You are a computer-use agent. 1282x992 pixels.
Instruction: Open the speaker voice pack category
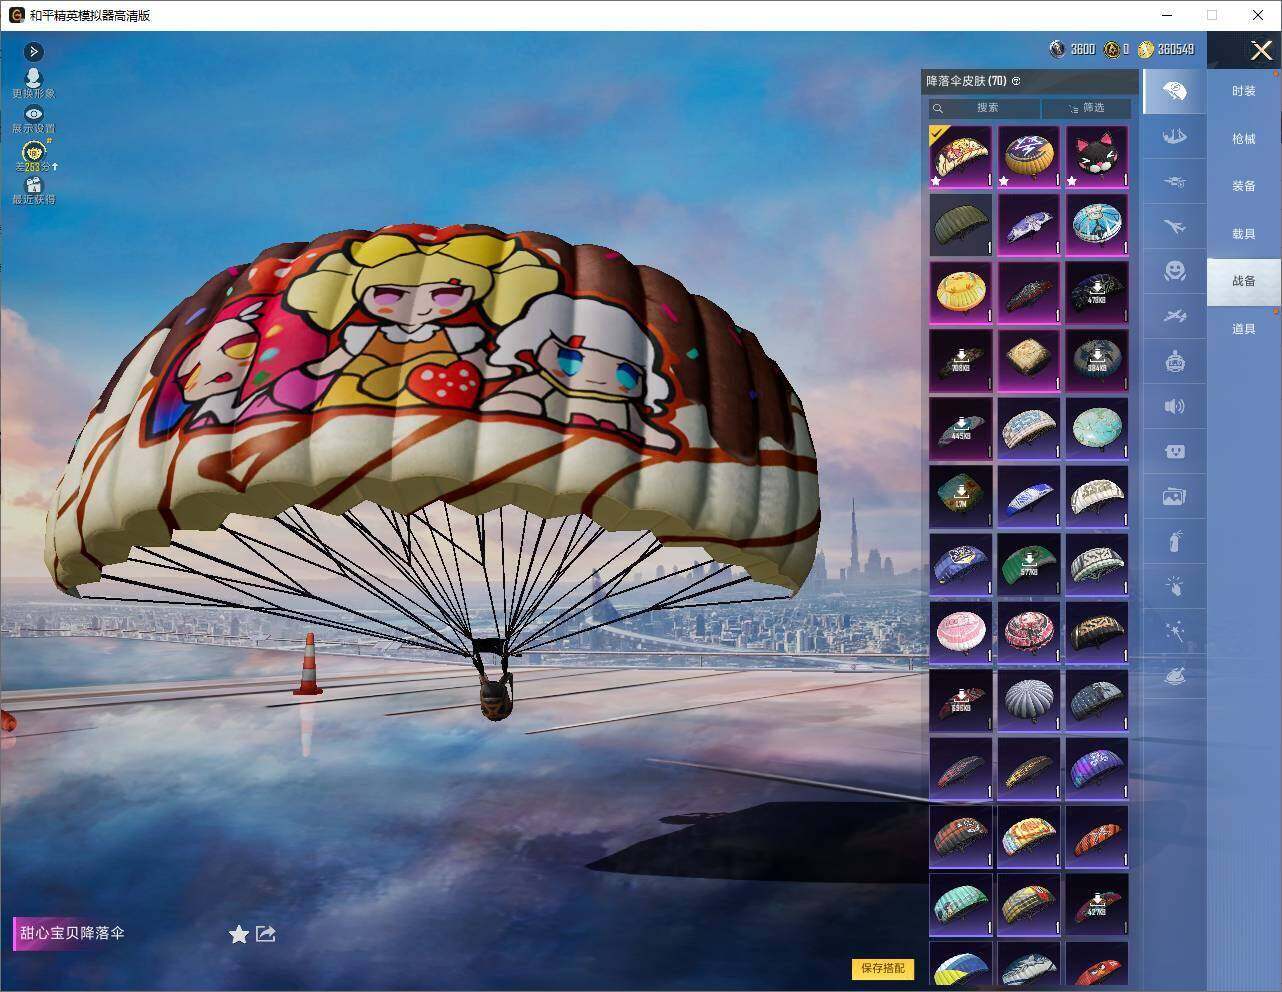1175,406
